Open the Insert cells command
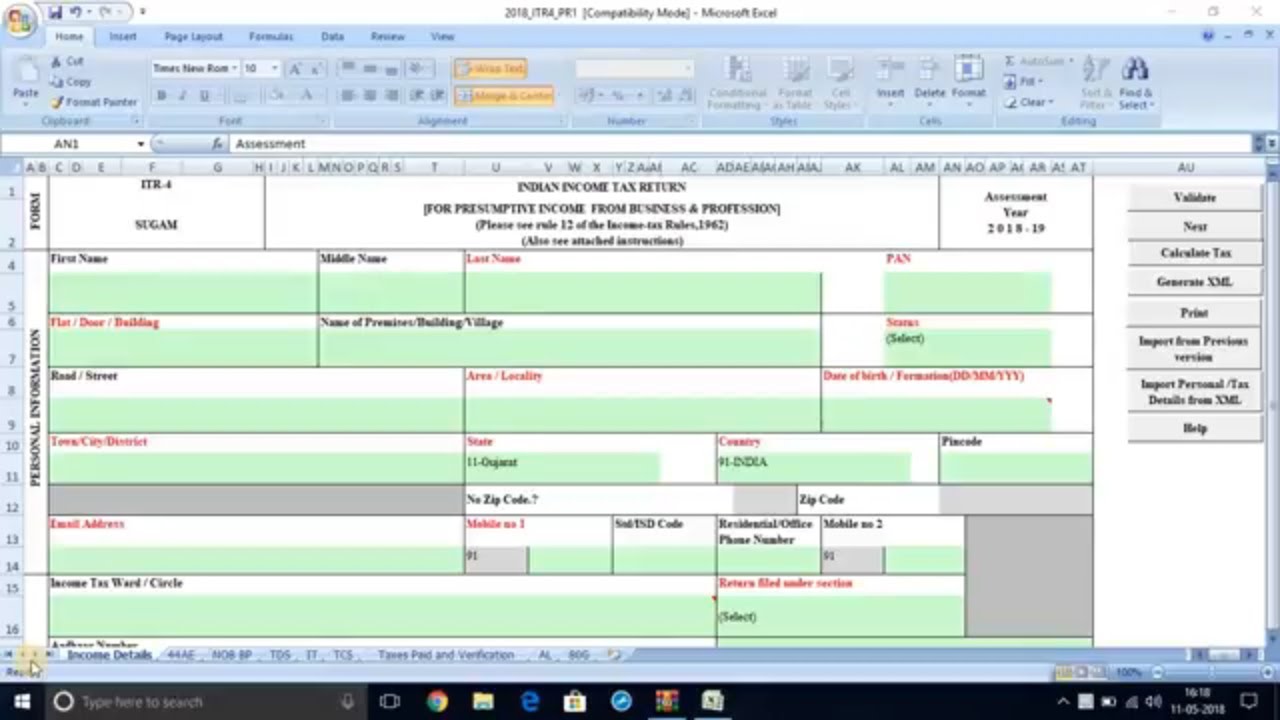Image resolution: width=1280 pixels, height=720 pixels. click(890, 80)
